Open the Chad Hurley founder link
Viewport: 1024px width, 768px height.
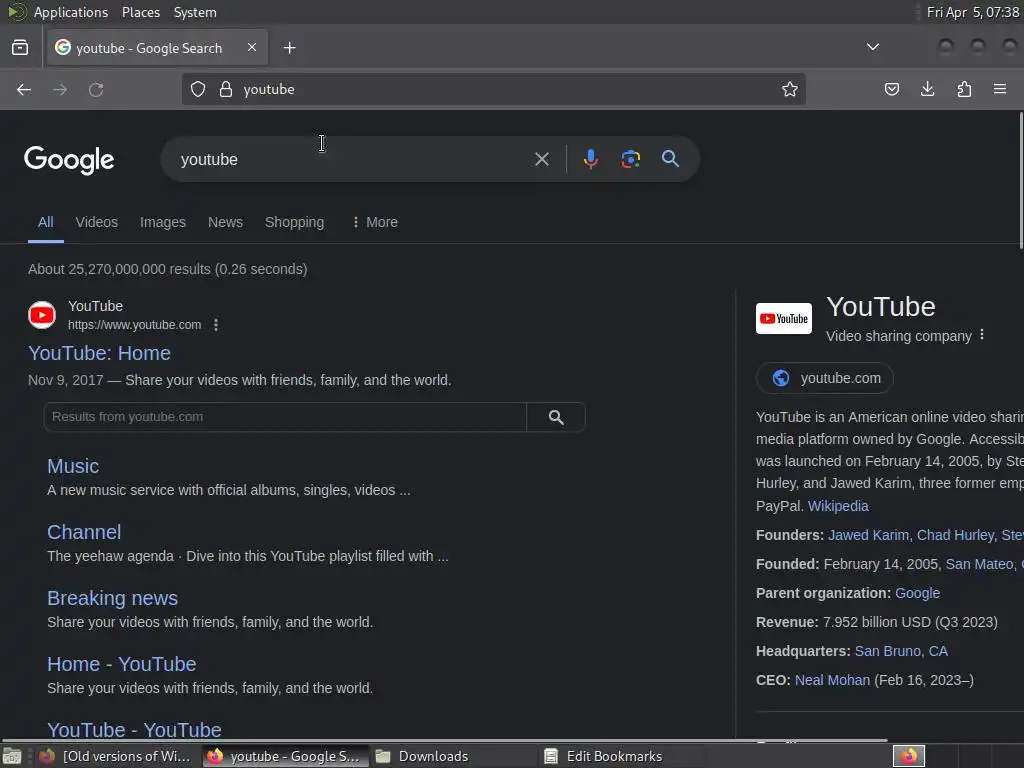(x=955, y=535)
